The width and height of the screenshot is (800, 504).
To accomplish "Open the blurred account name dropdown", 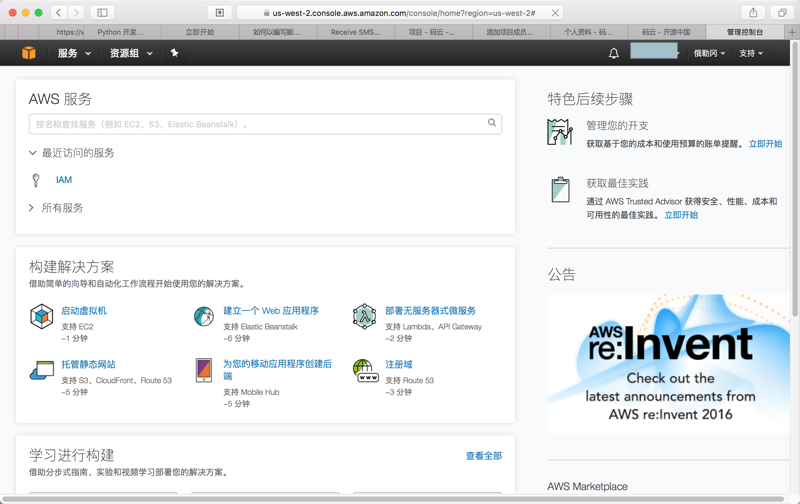I will click(655, 51).
